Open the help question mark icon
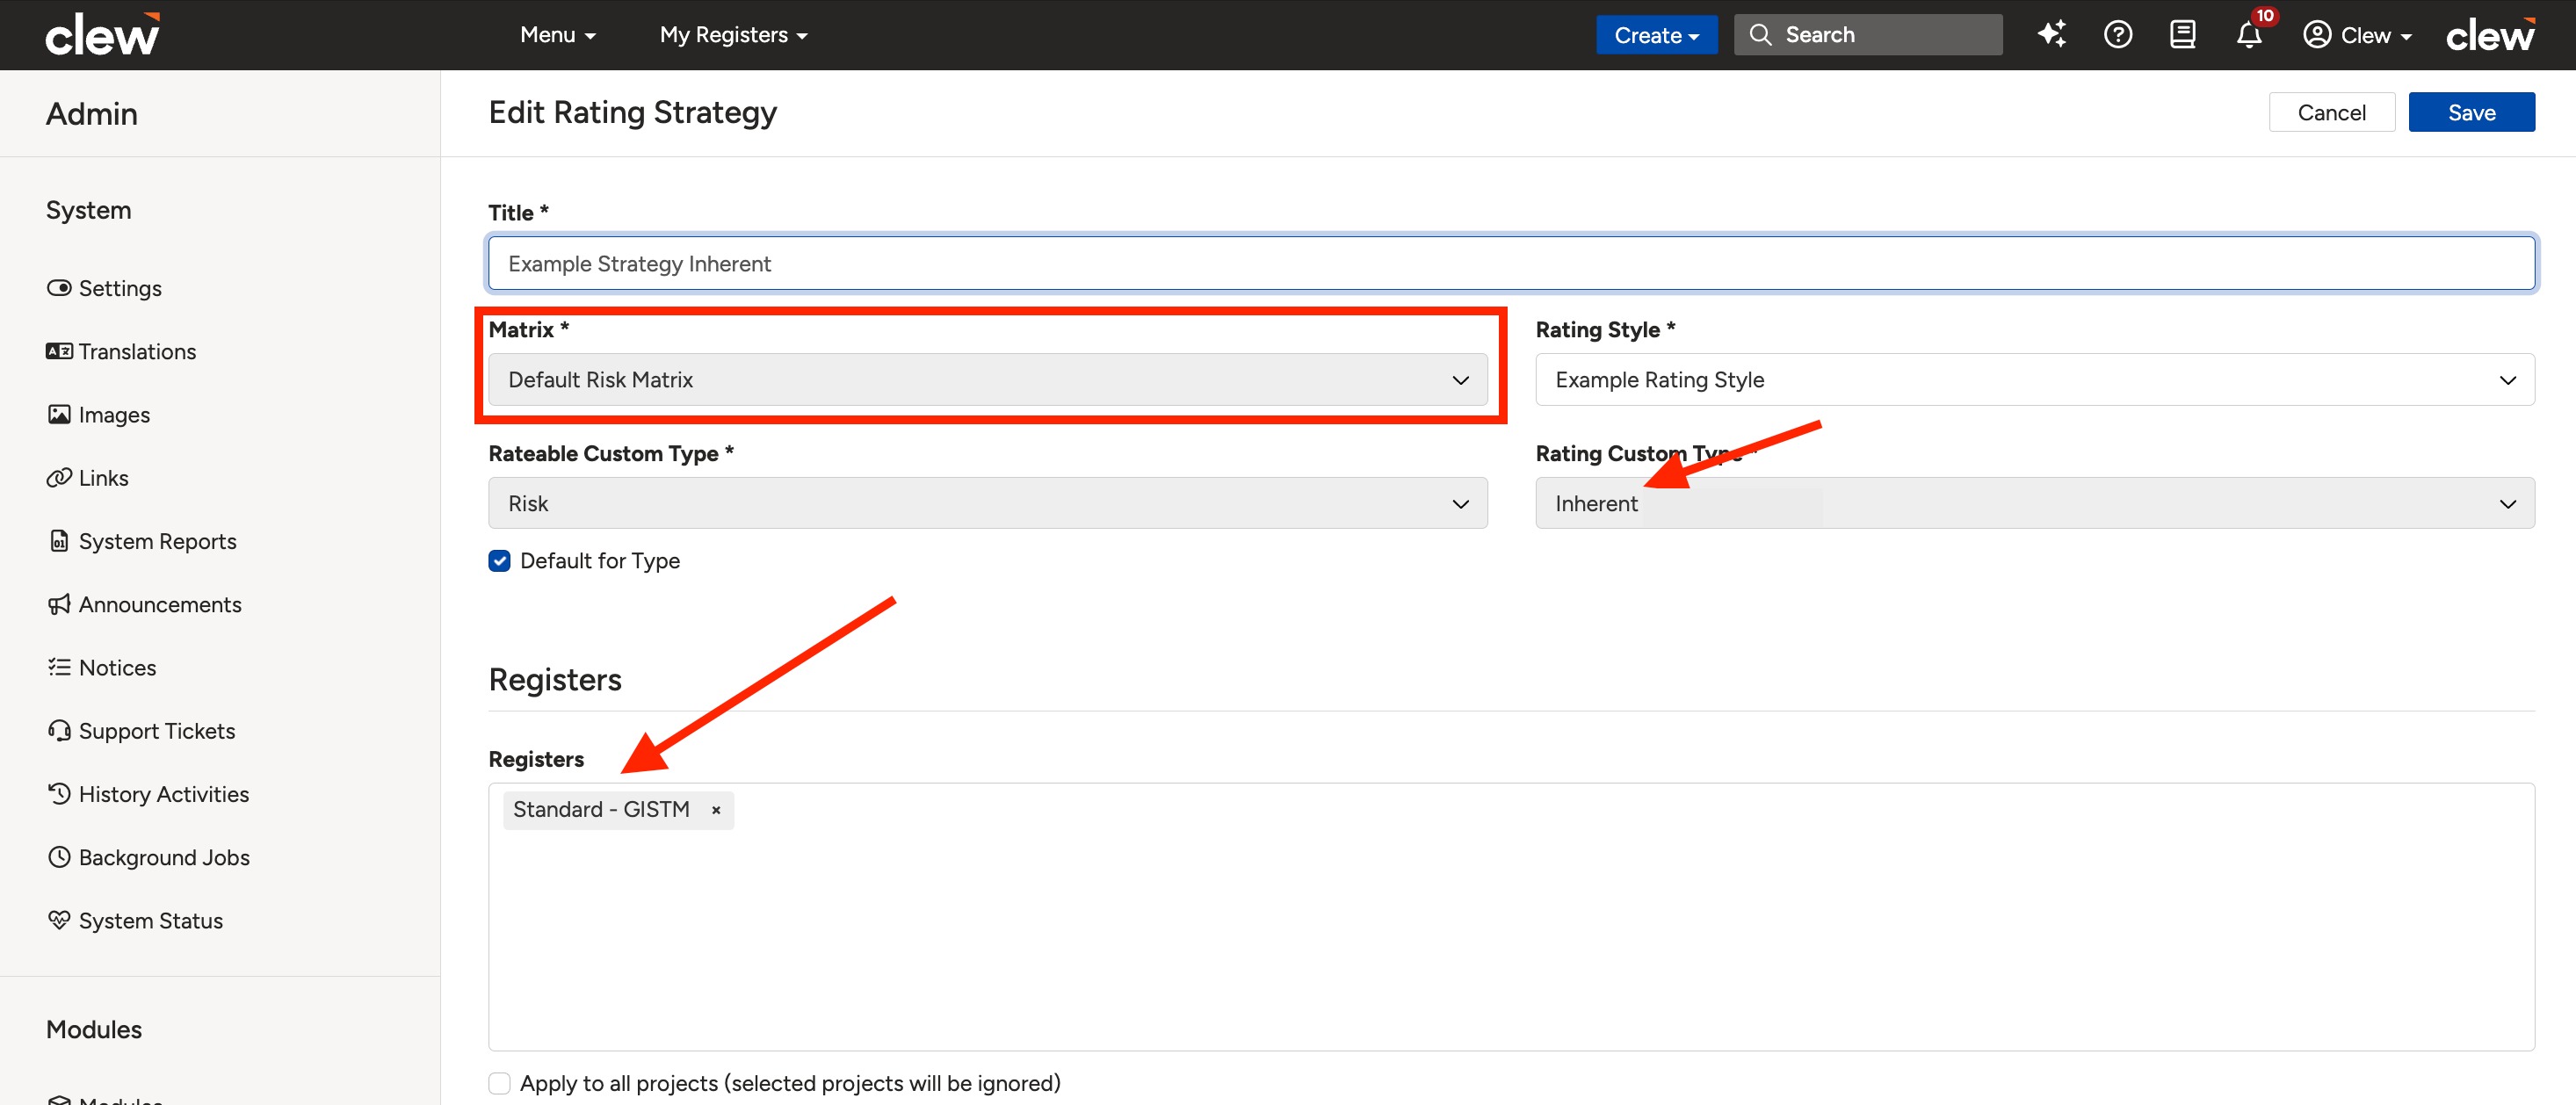The width and height of the screenshot is (2576, 1105). 2117,34
